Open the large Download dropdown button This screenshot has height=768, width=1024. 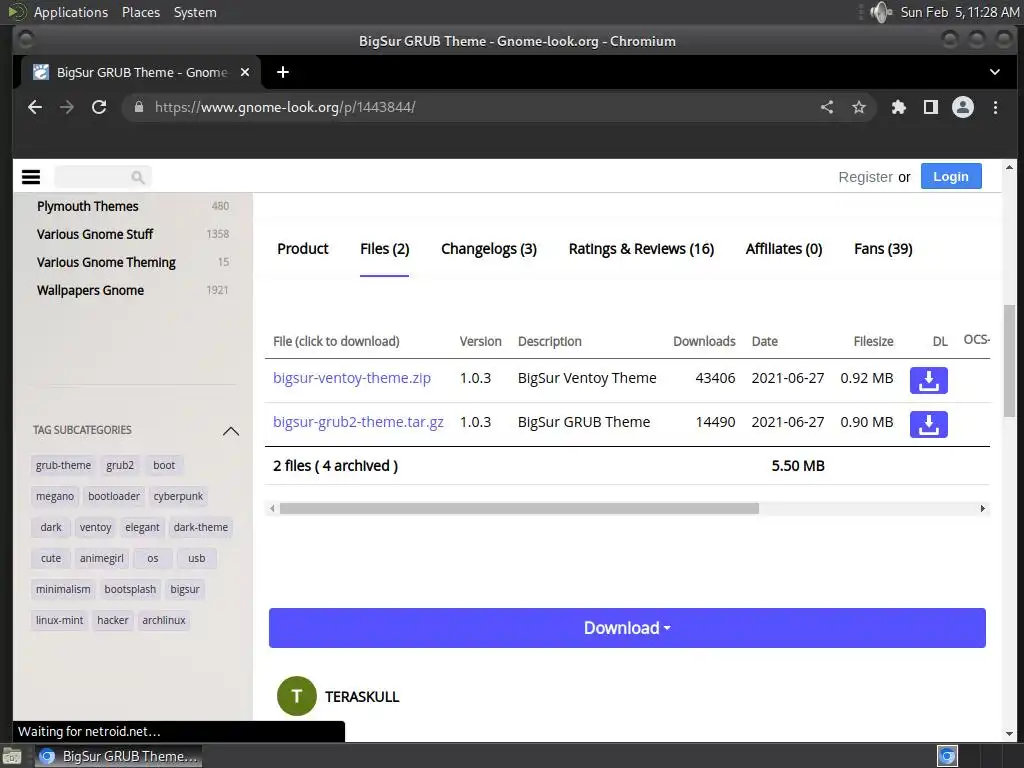coord(627,628)
